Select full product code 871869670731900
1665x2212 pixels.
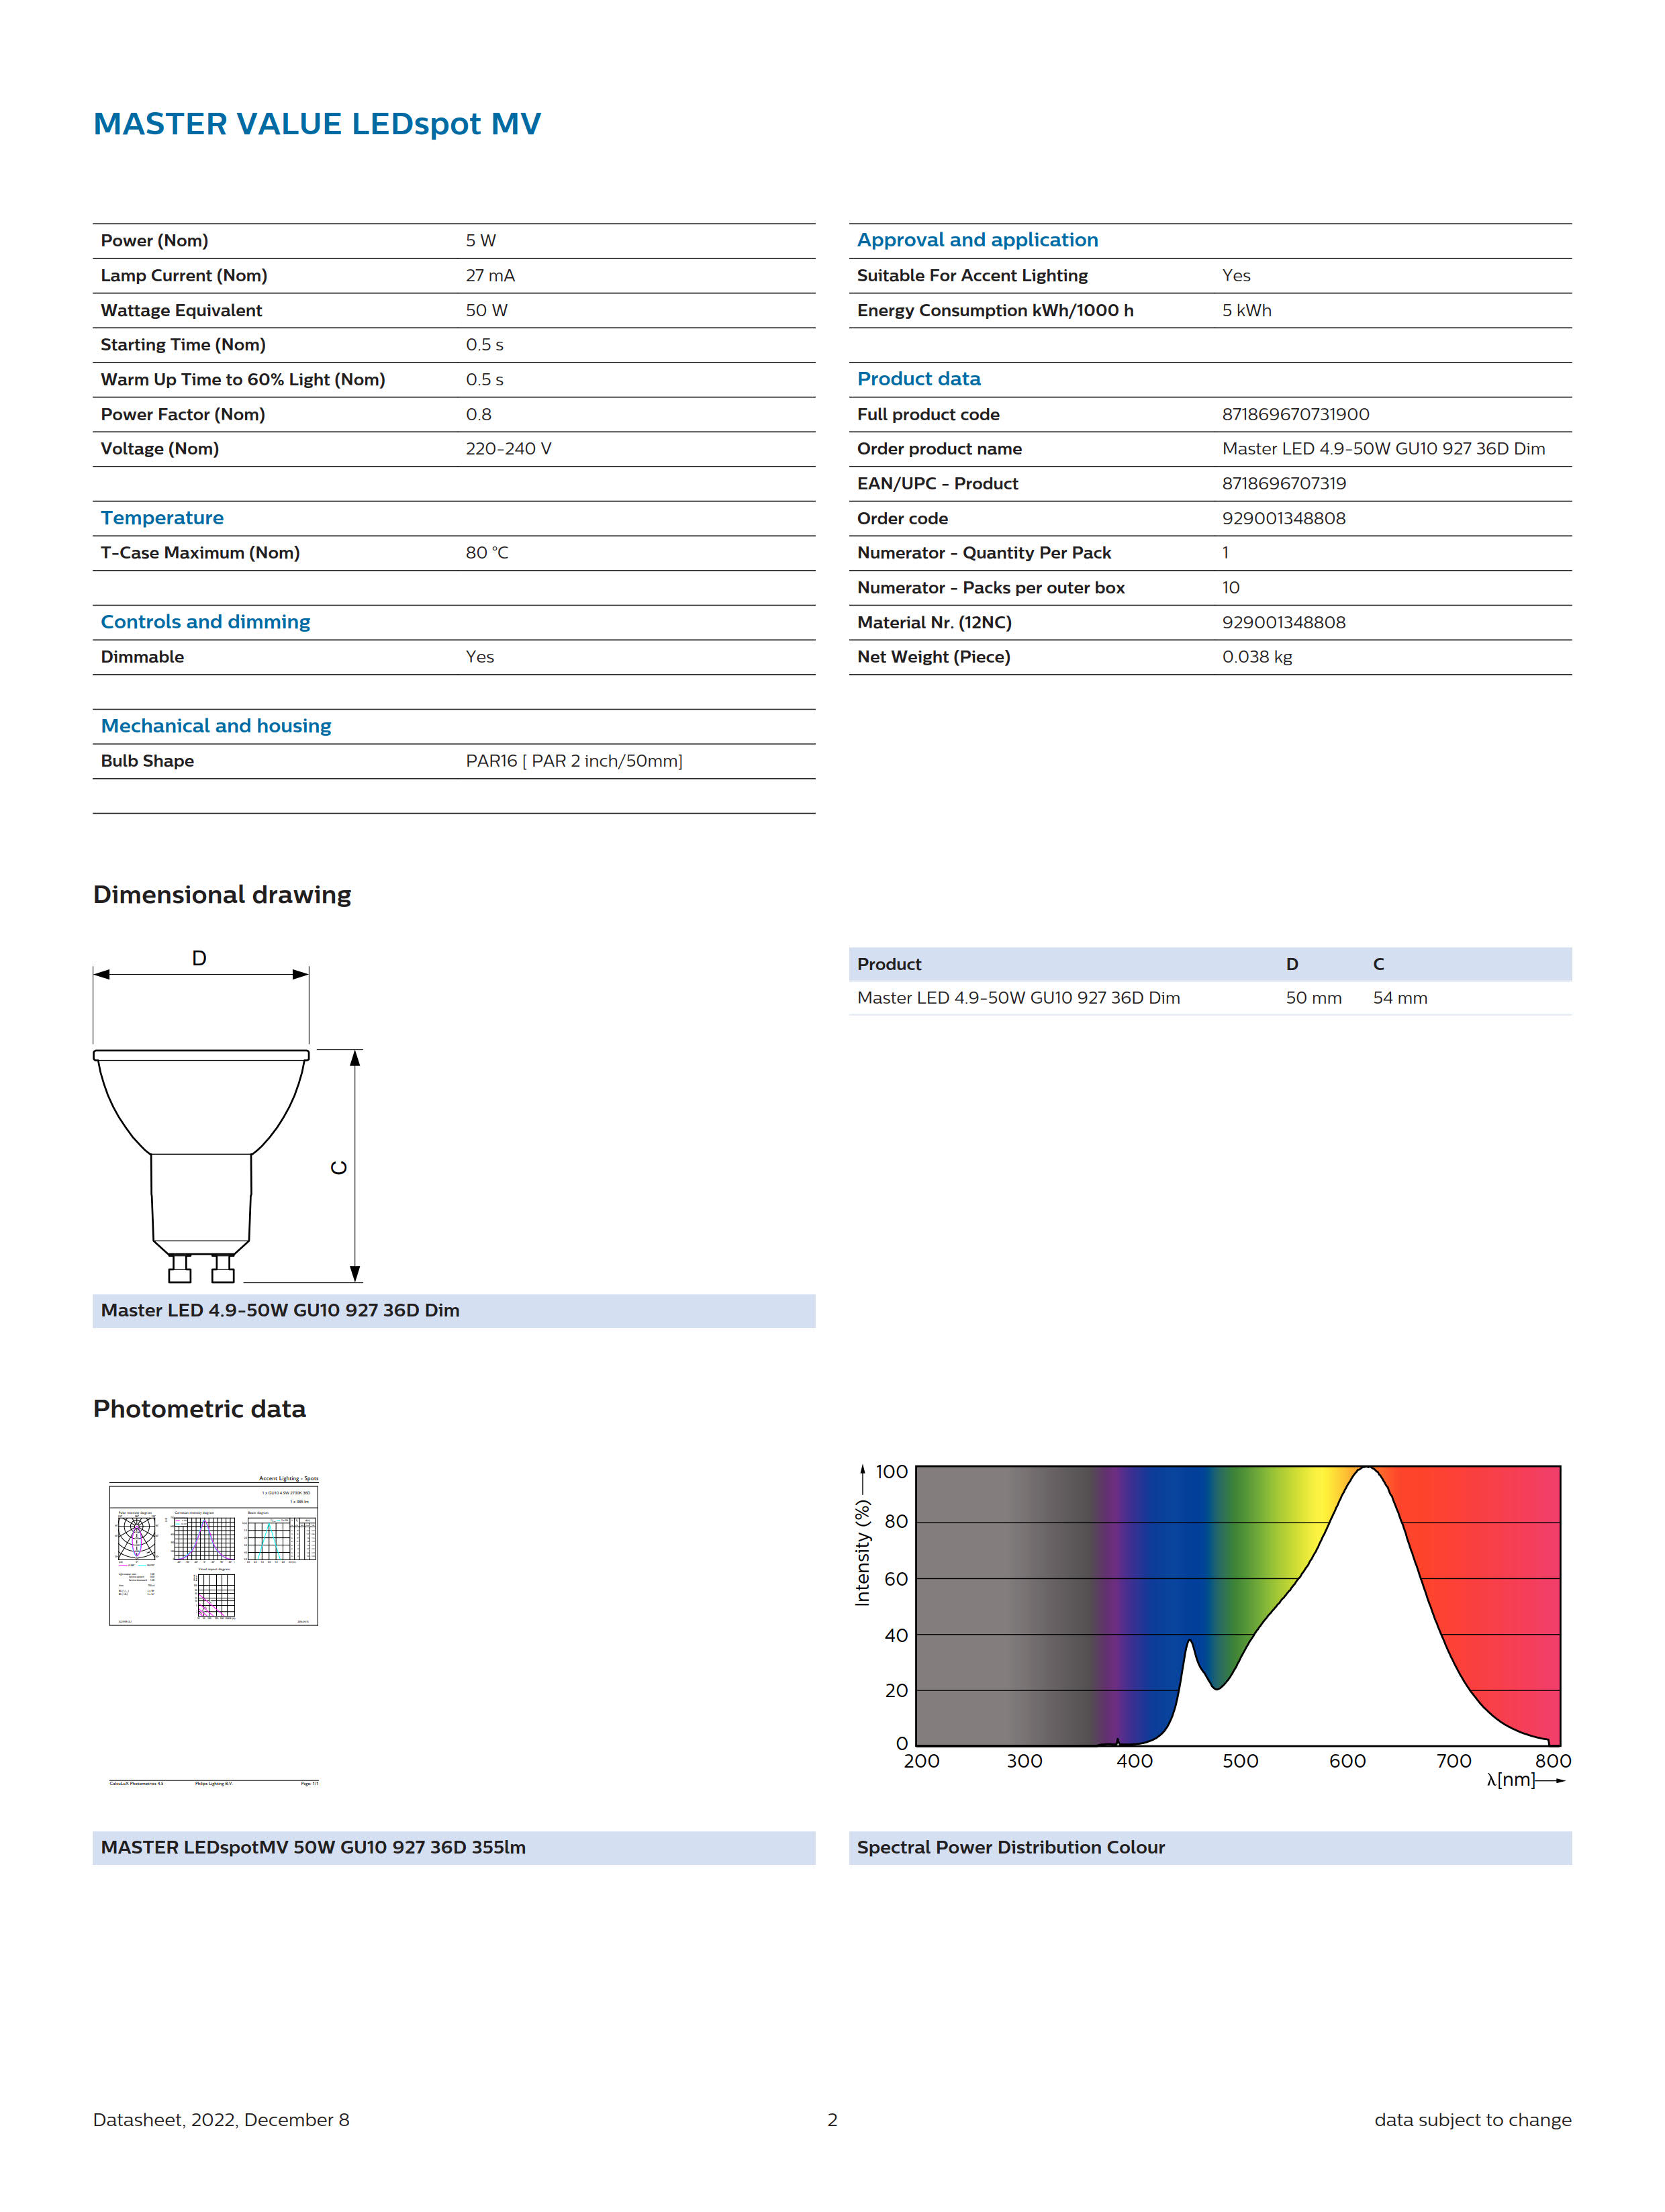coord(1295,414)
